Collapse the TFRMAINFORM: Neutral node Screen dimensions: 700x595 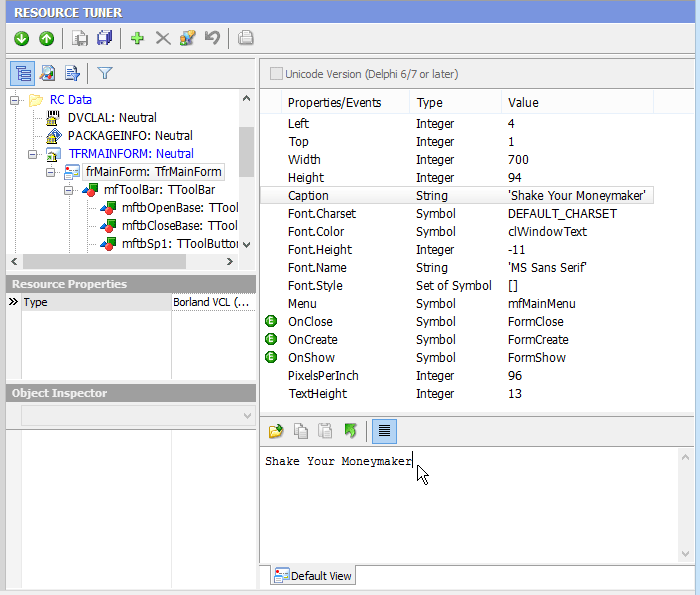coord(33,154)
